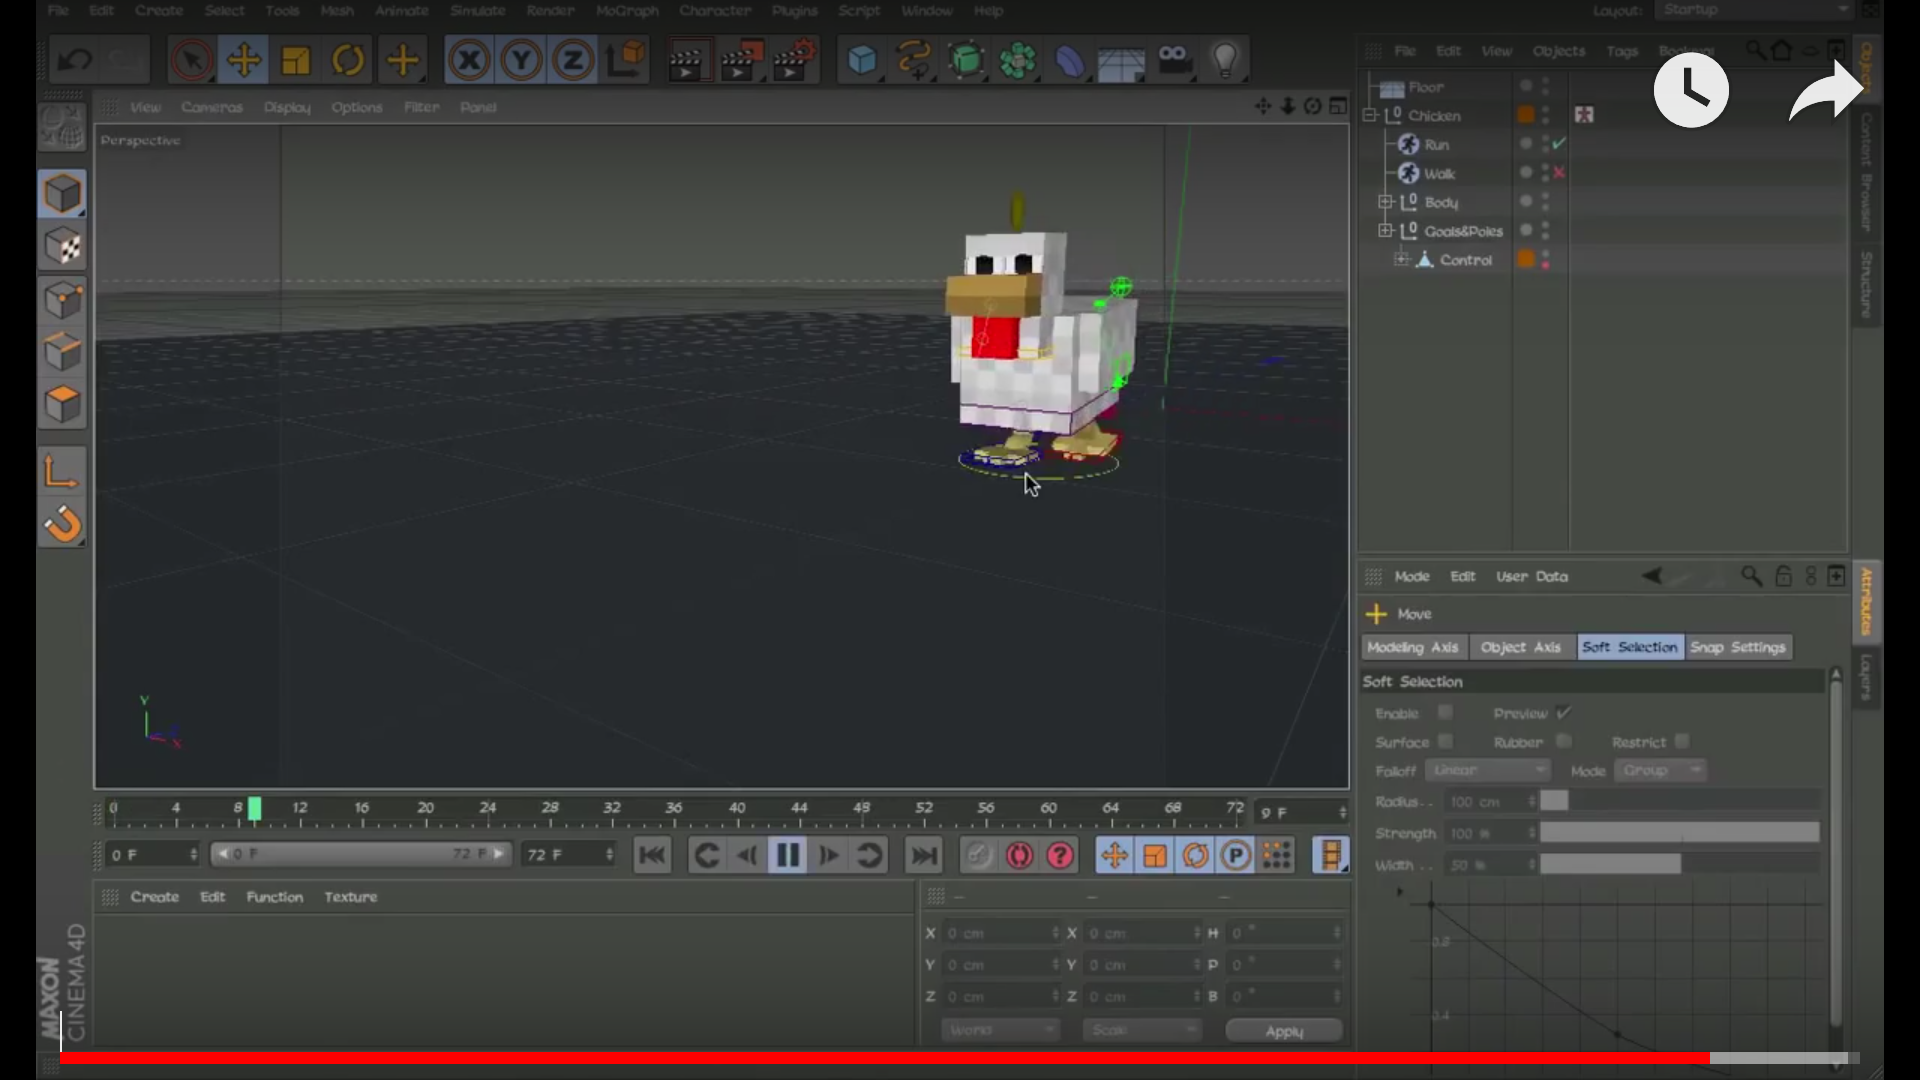Click the light bulb icon
This screenshot has width=1920, height=1080.
[1226, 61]
